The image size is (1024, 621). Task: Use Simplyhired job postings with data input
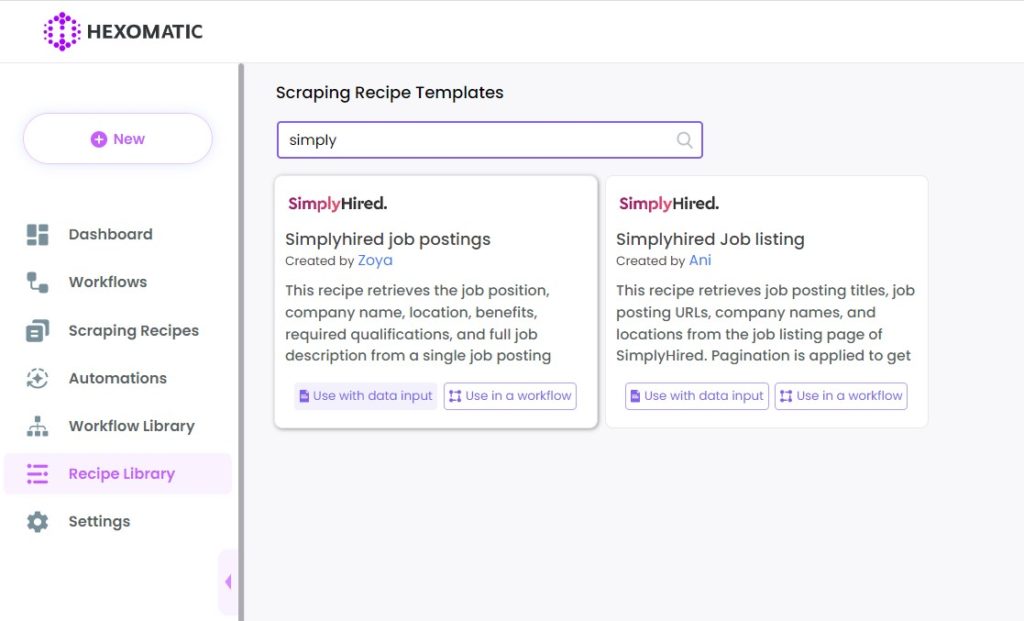pos(366,396)
